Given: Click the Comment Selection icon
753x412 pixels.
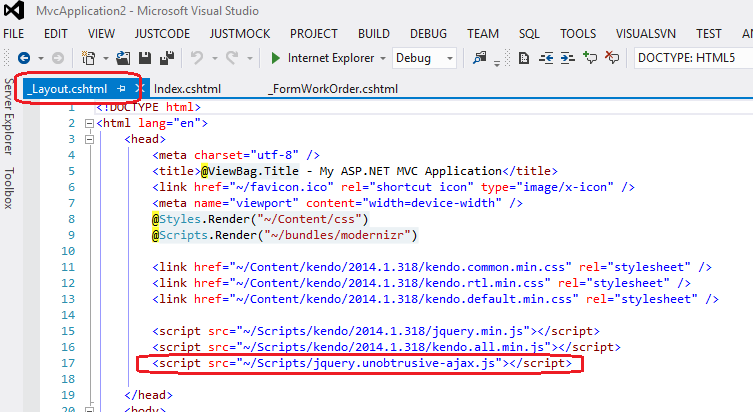Looking at the screenshot, I should [x=590, y=58].
